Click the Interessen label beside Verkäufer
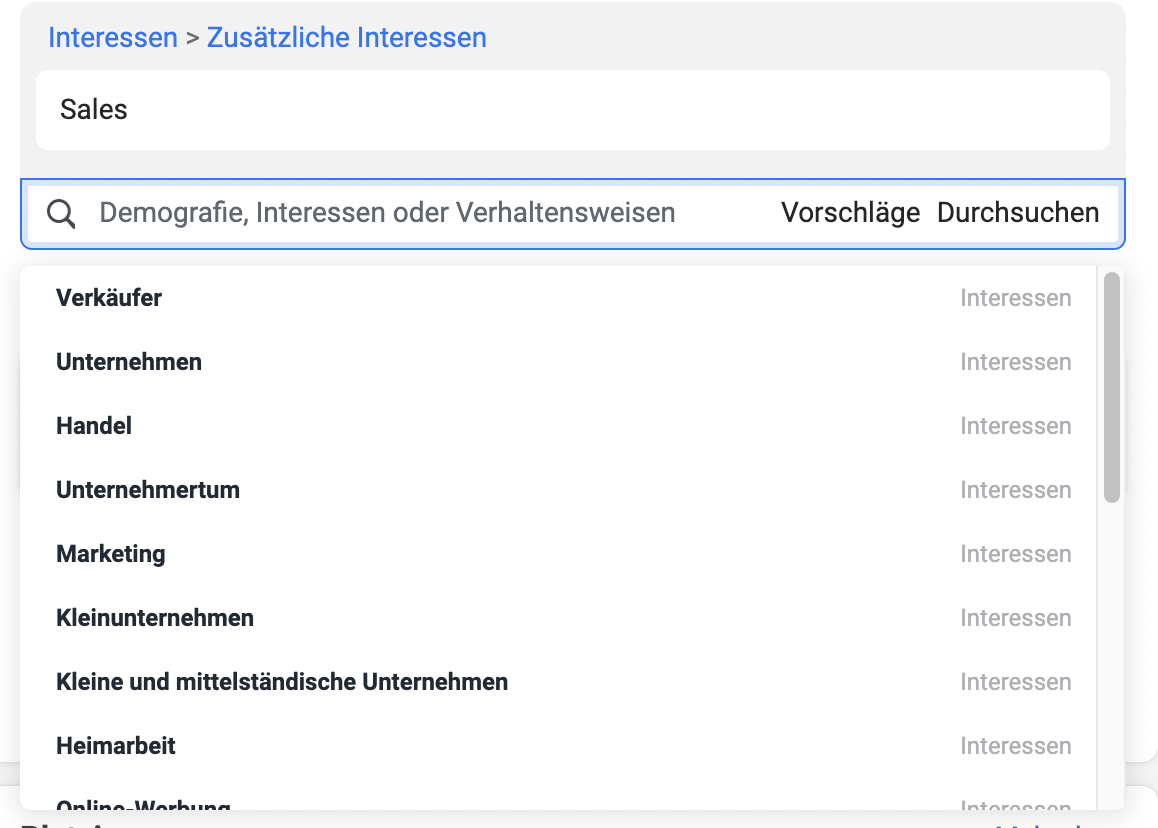 (1015, 298)
